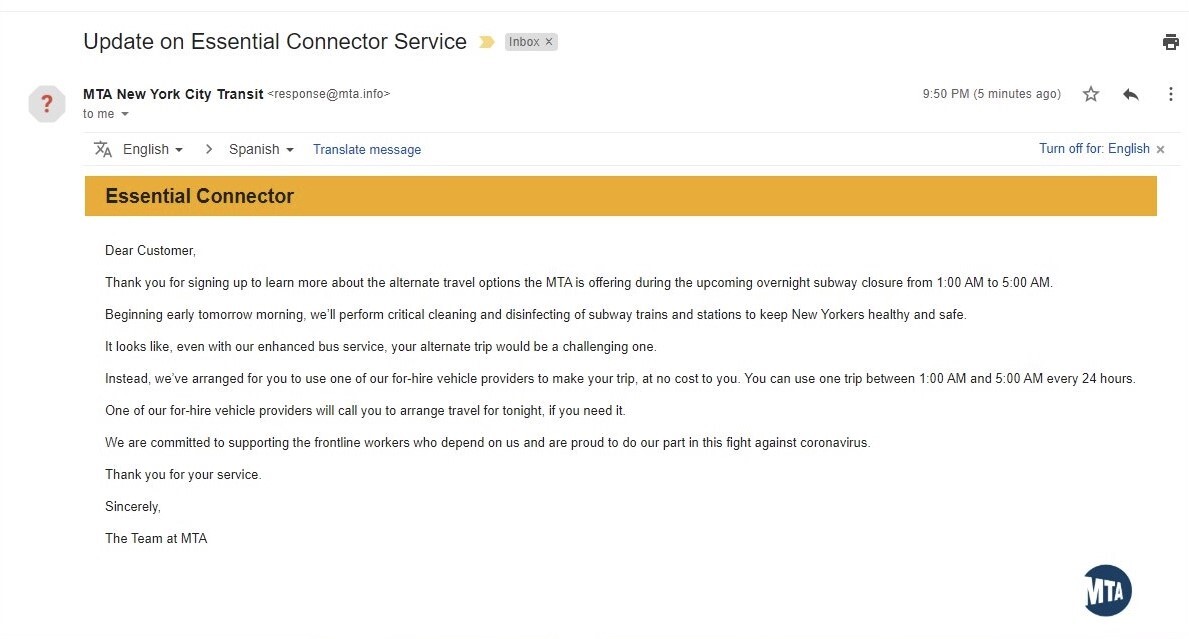1189x639 pixels.
Task: Click the translate language icon
Action: (x=103, y=149)
